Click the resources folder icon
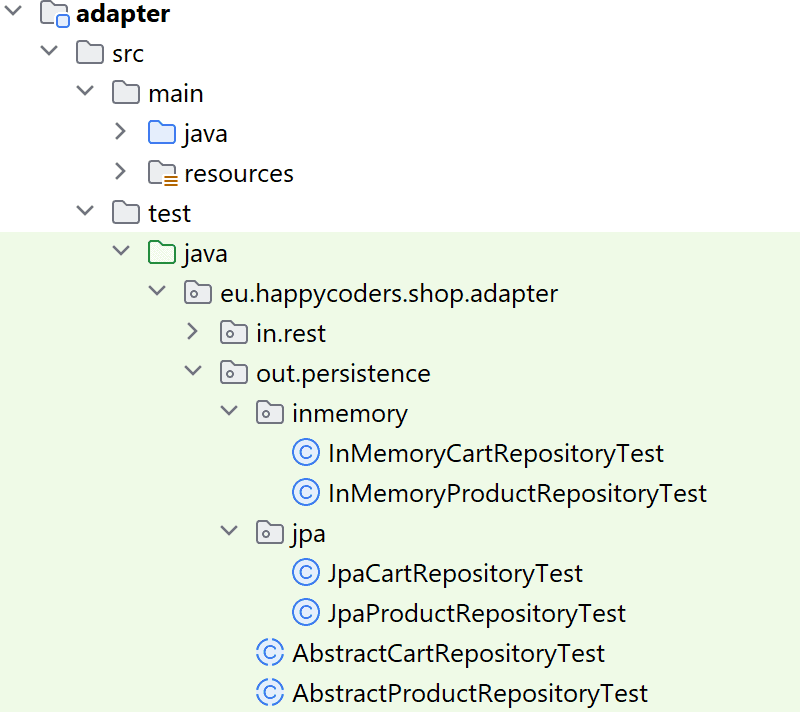Screen dimensions: 800x712 tap(161, 172)
